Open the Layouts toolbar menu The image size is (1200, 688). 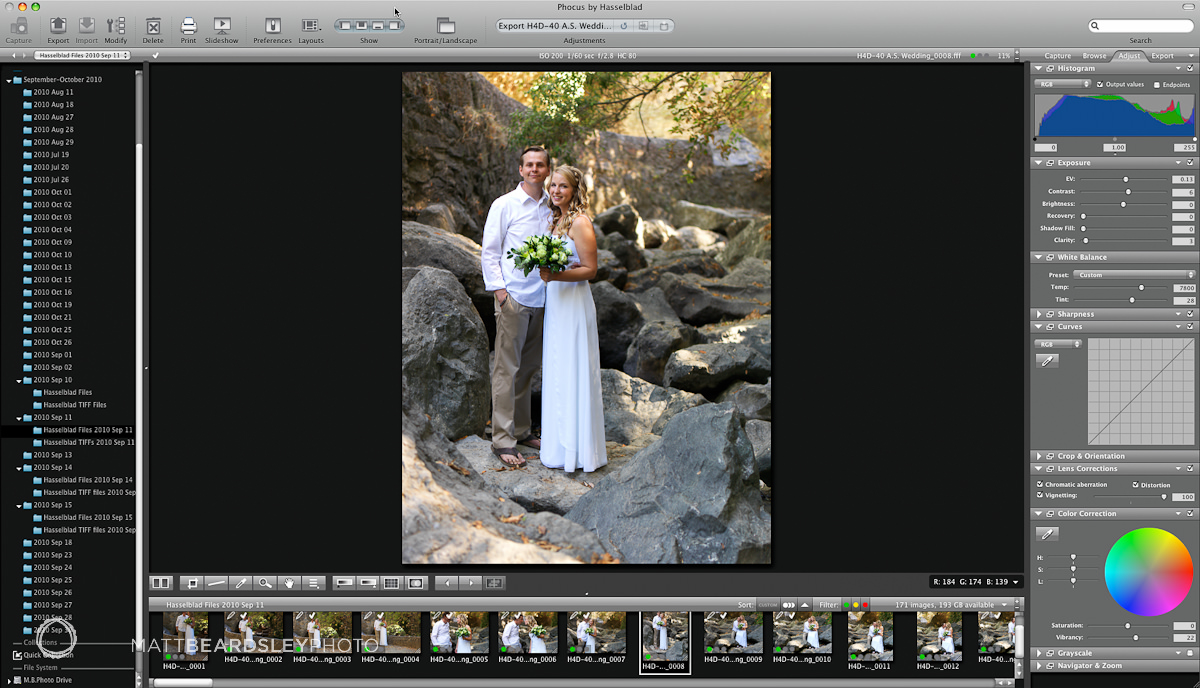tap(311, 26)
